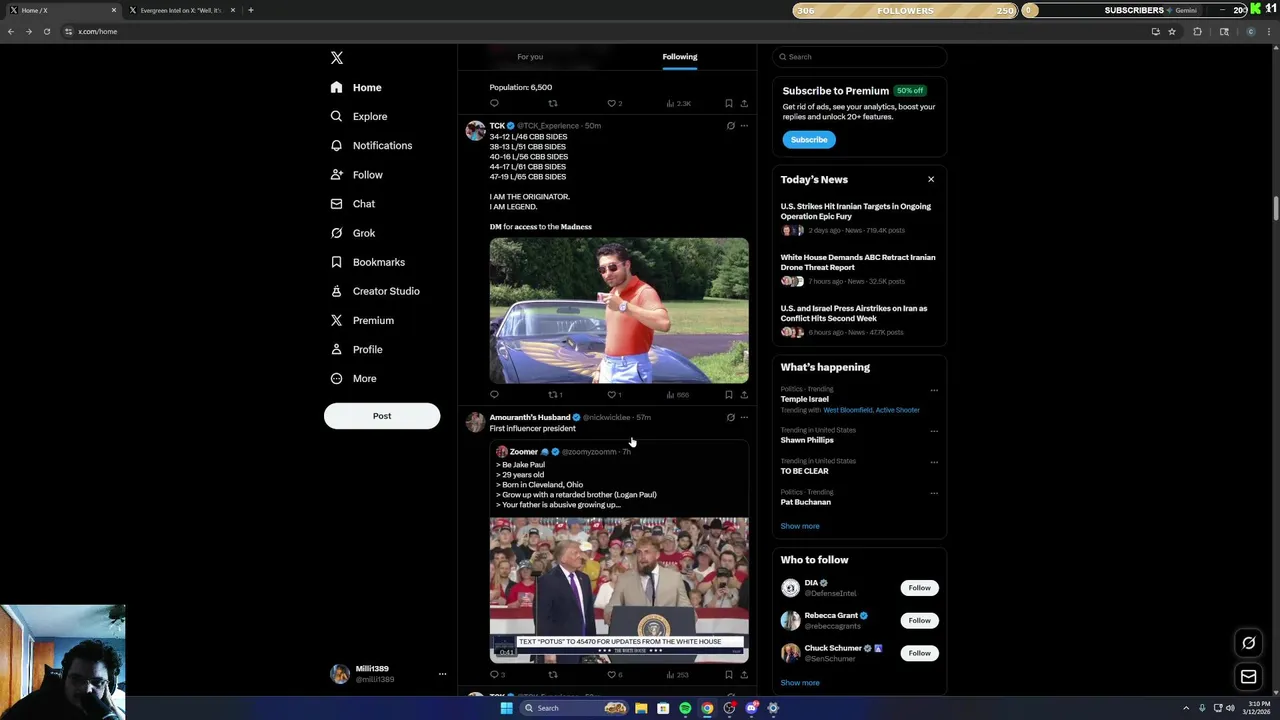This screenshot has height=720, width=1280.
Task: Open White House Demands ABC Retract story
Action: pyautogui.click(x=858, y=262)
